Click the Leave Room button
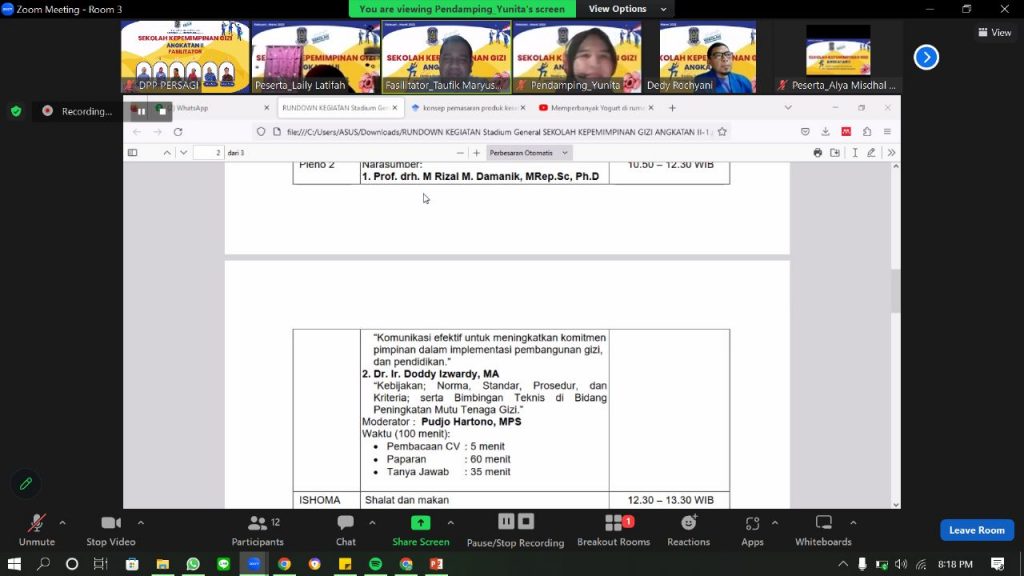 (x=976, y=530)
